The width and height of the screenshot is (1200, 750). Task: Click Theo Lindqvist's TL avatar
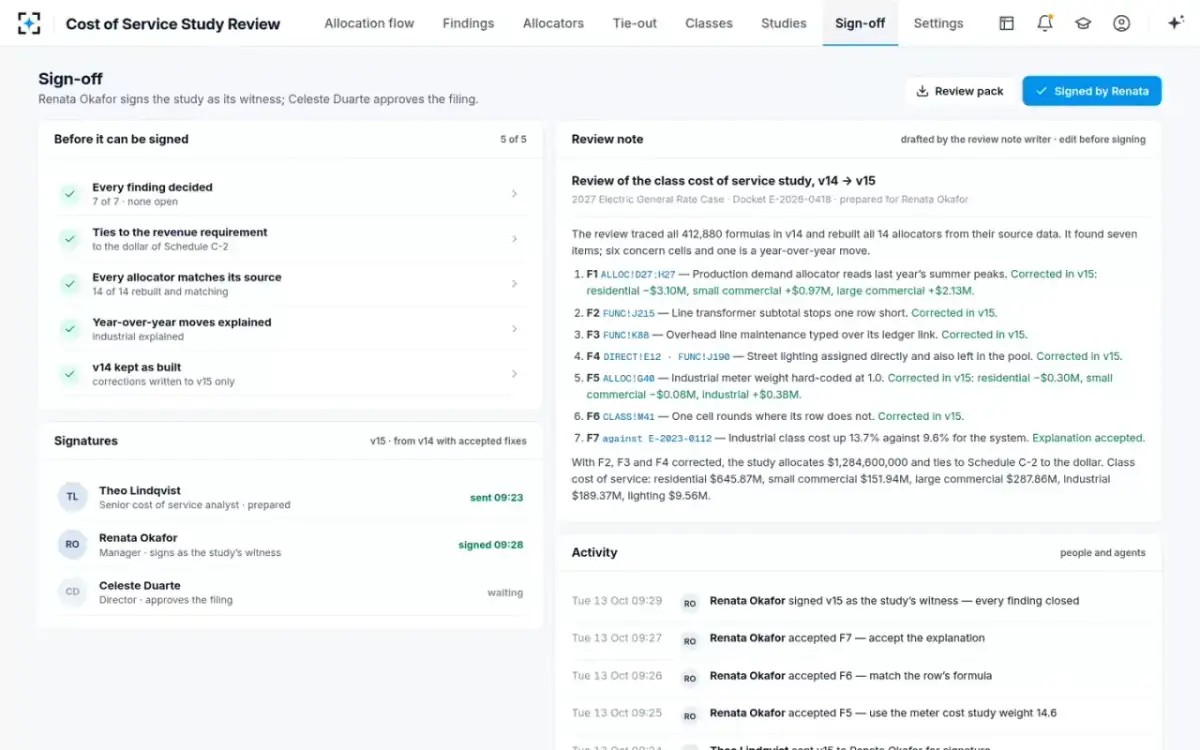pos(72,497)
